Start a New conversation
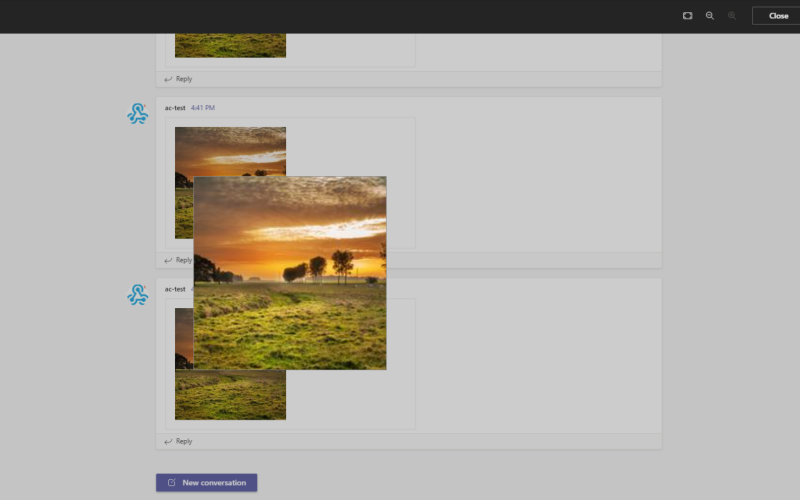Screen dimensions: 800x500 (207, 483)
